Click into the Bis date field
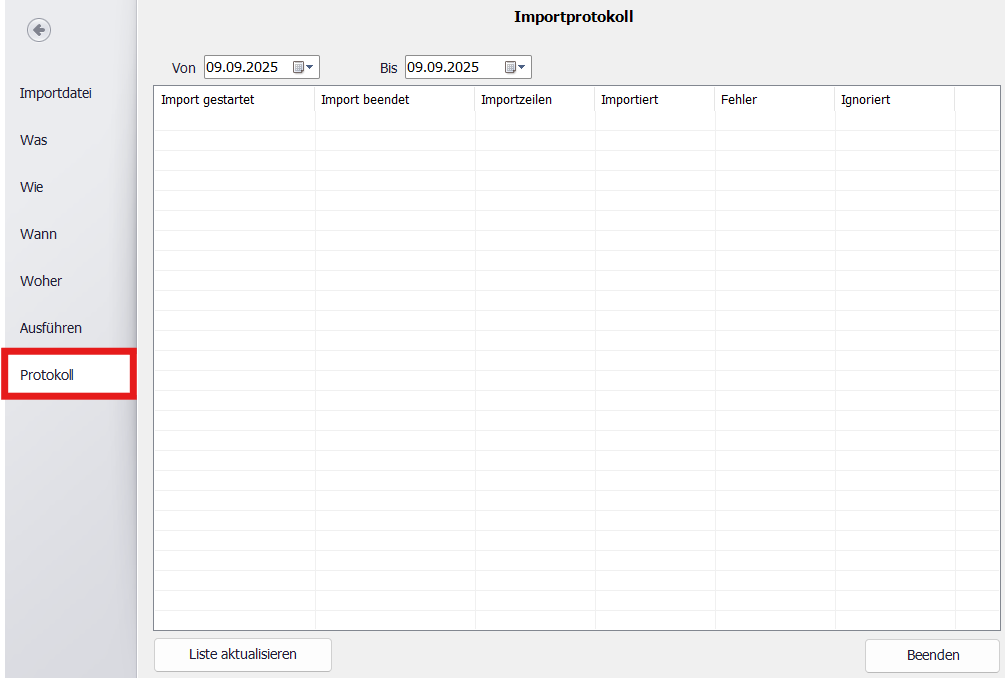Image resolution: width=1005 pixels, height=678 pixels. tap(445, 67)
